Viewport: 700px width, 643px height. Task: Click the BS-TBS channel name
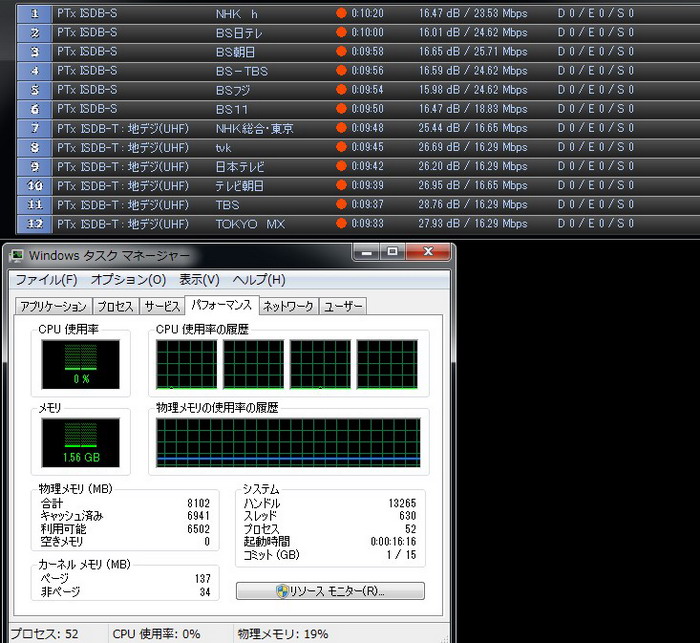point(242,71)
